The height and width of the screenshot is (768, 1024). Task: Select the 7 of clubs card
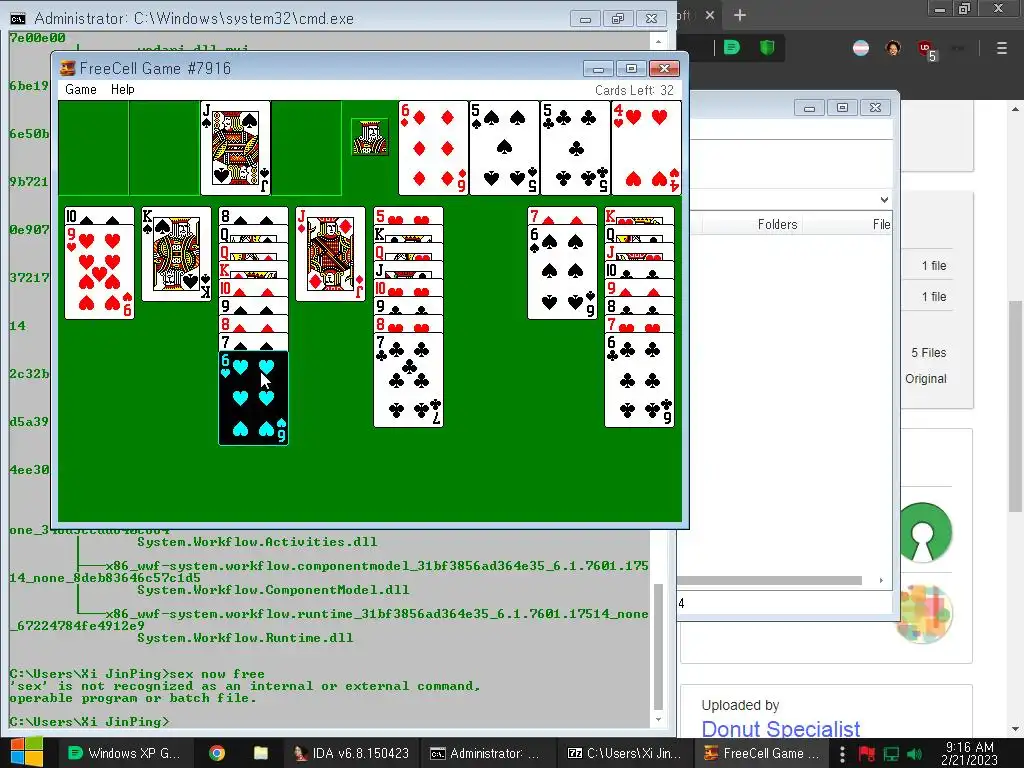(x=408, y=380)
